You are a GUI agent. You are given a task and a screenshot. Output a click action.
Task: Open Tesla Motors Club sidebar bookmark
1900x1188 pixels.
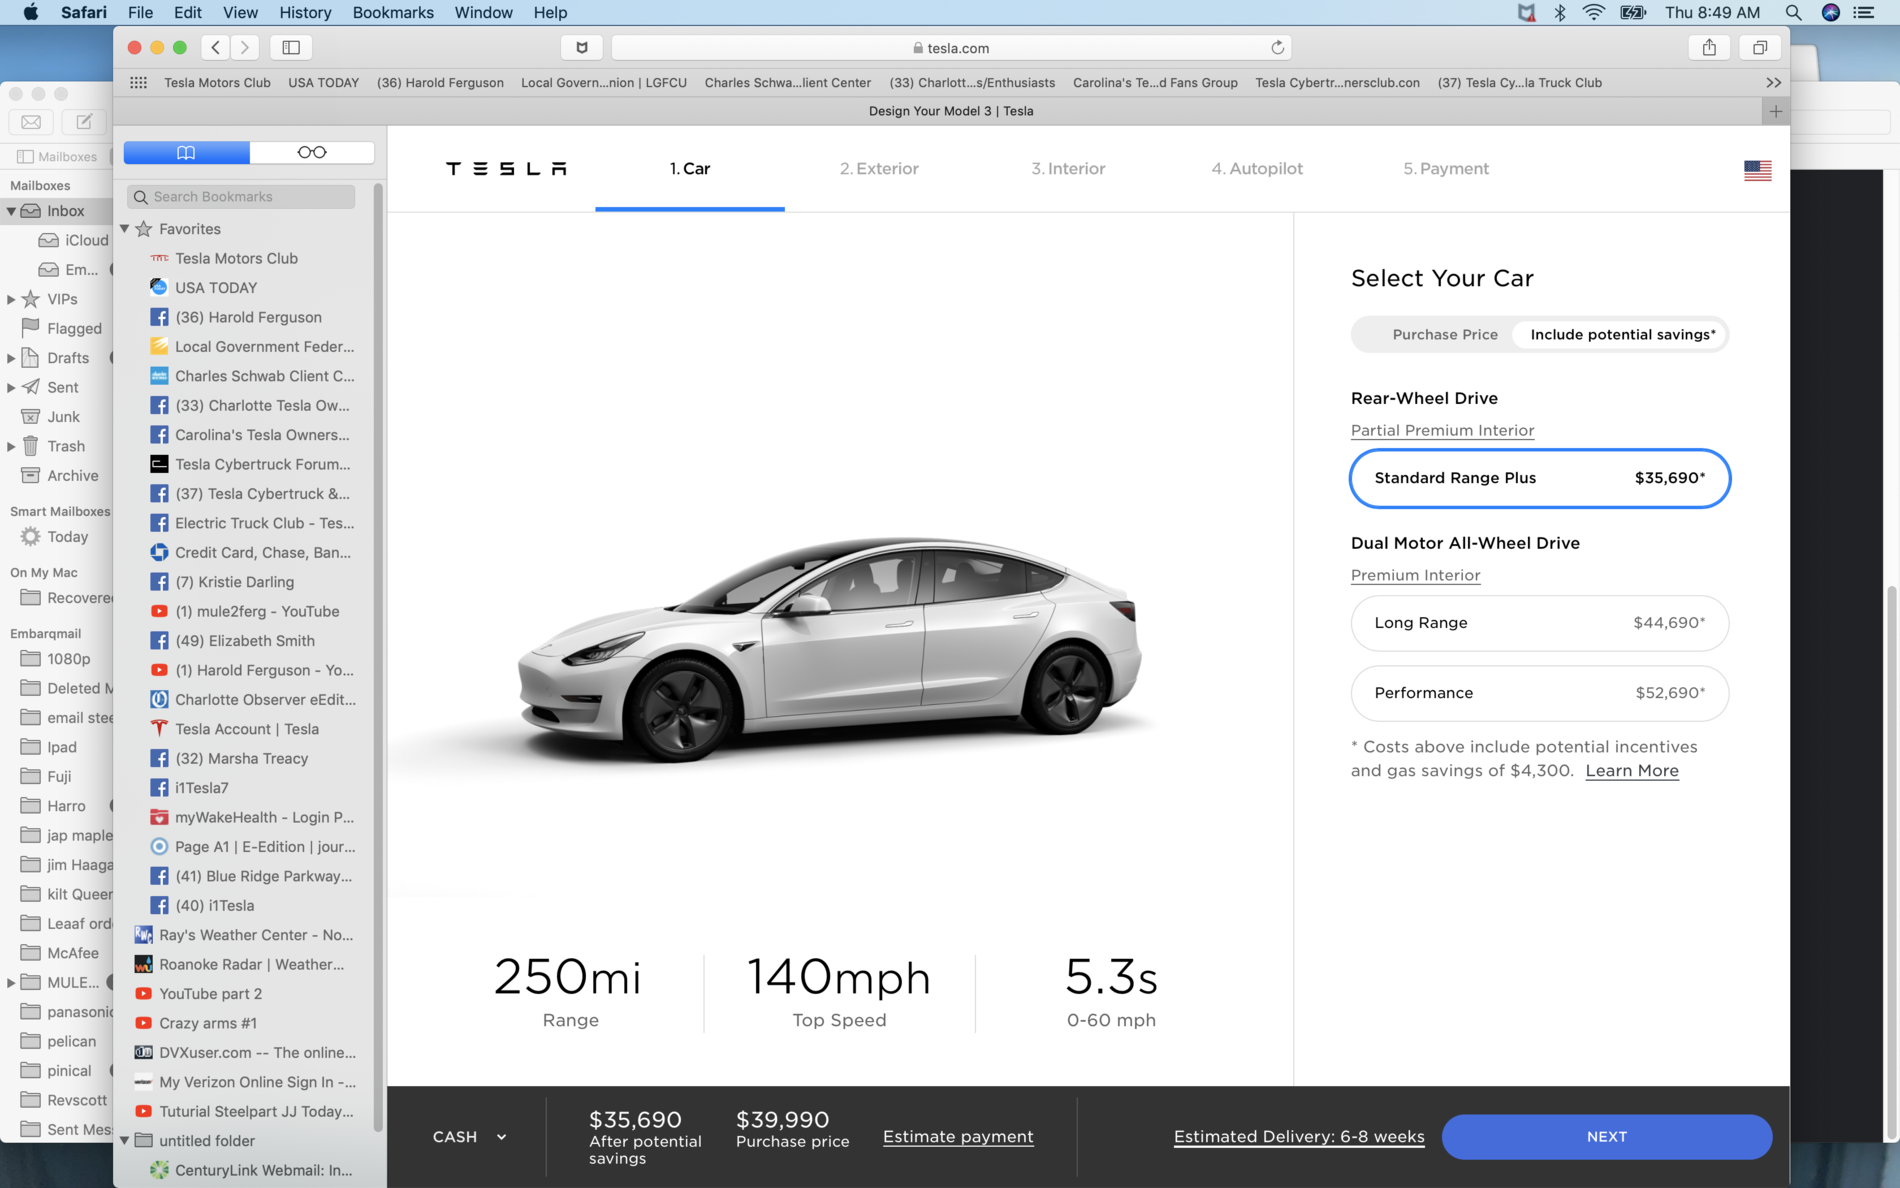pyautogui.click(x=236, y=258)
